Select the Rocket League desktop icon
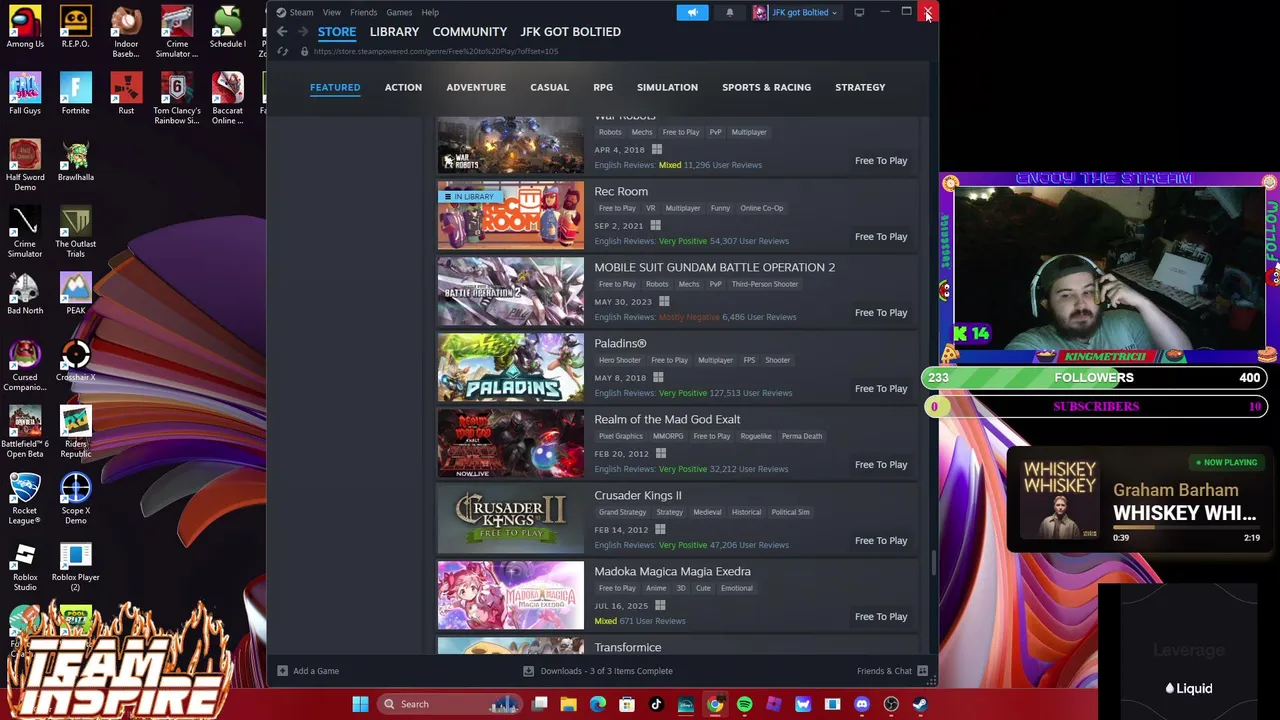Image resolution: width=1280 pixels, height=720 pixels. pos(25,499)
